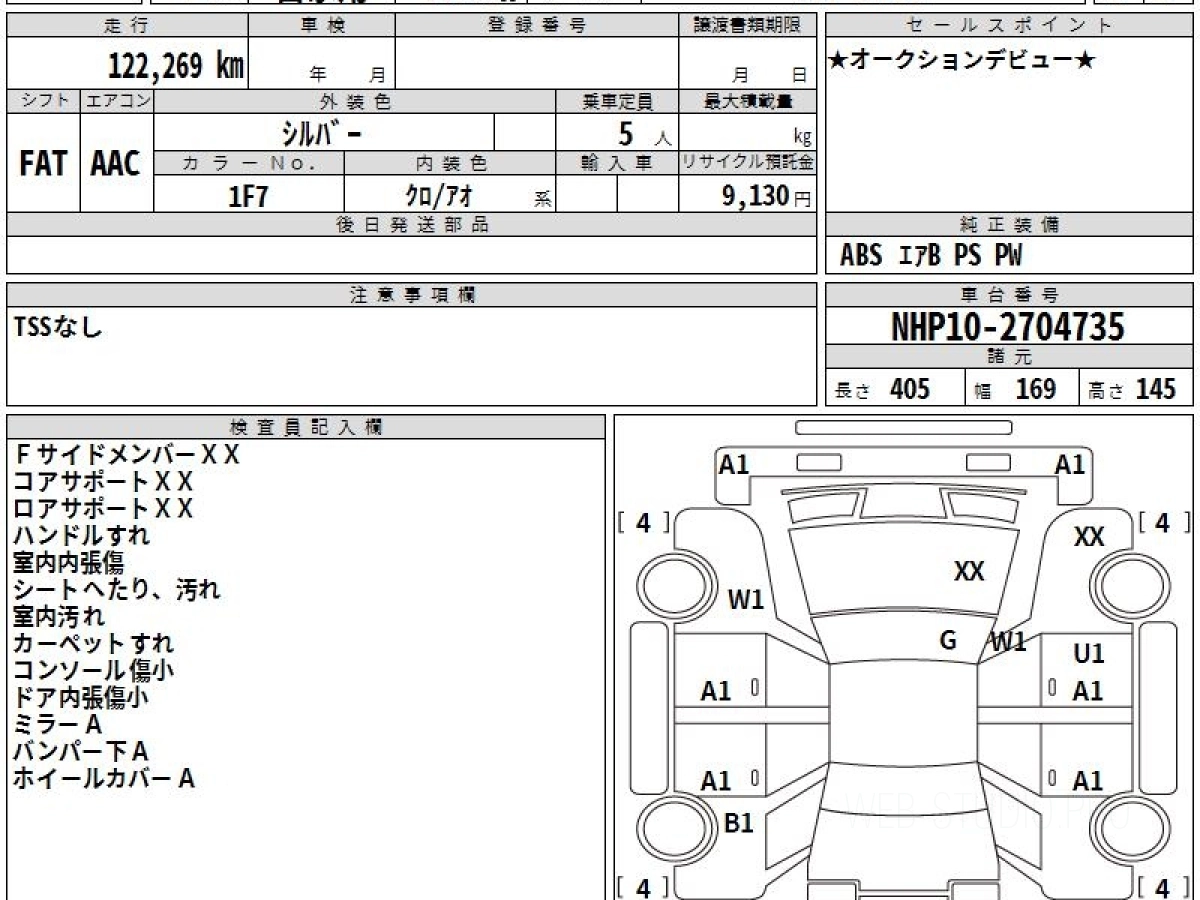
Task: Select the interior color クロ/アオ
Action: pyautogui.click(x=438, y=196)
